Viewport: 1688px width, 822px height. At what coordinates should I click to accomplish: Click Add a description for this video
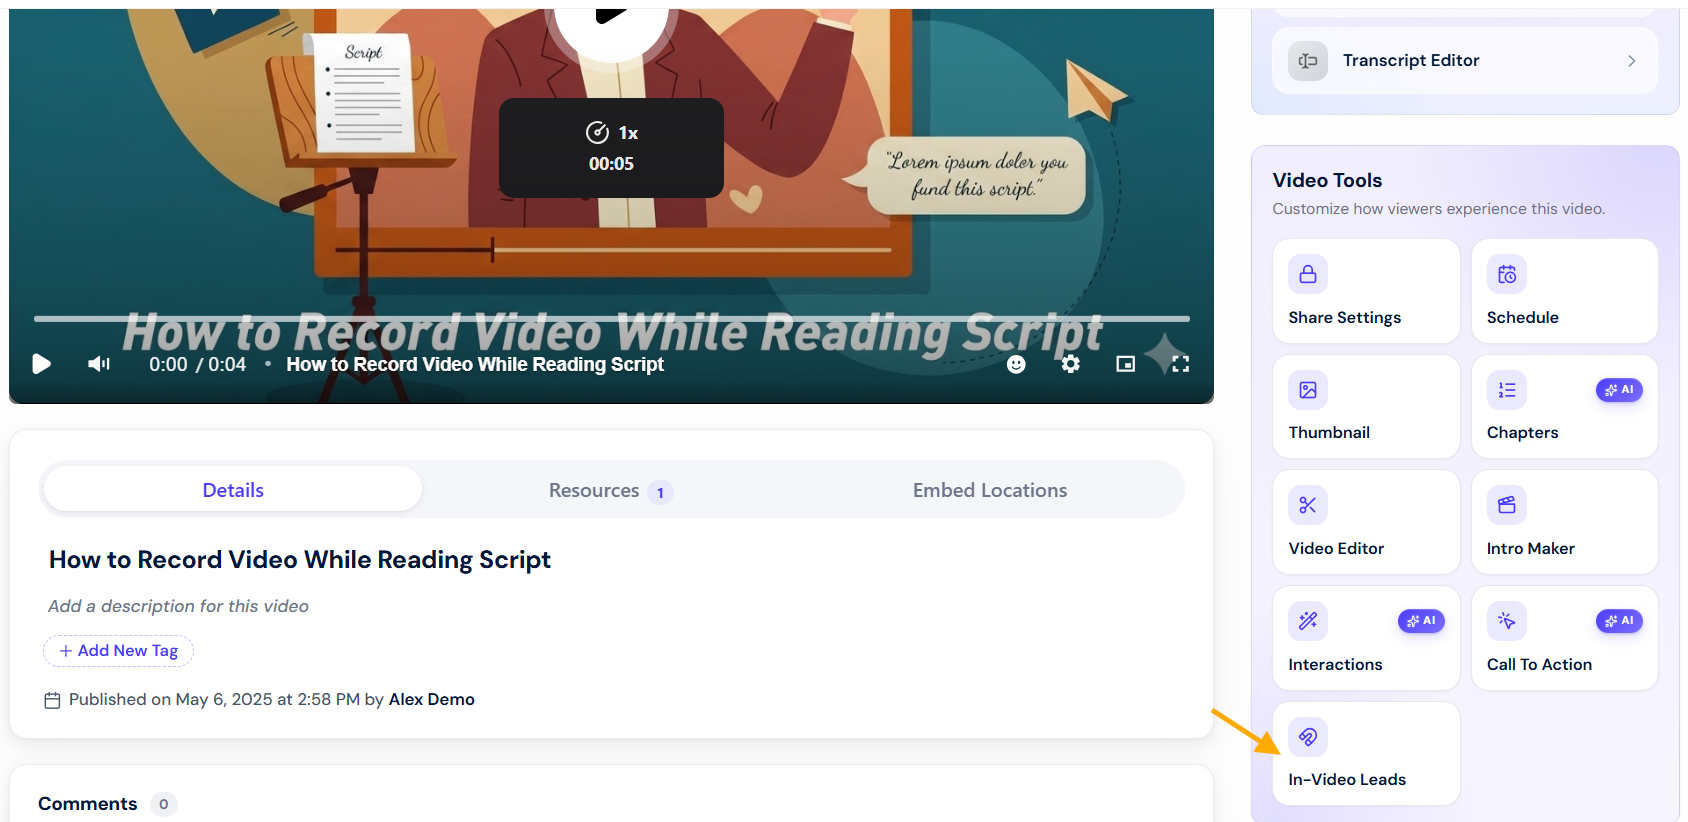click(x=178, y=606)
